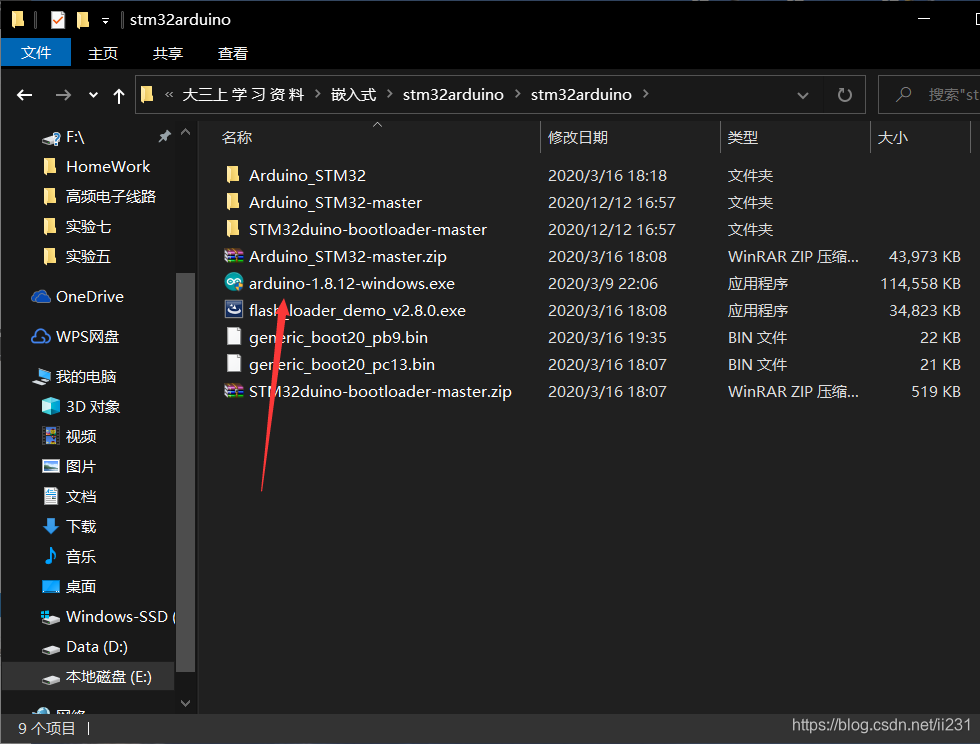Open 实验七 folder in sidebar

tap(88, 226)
